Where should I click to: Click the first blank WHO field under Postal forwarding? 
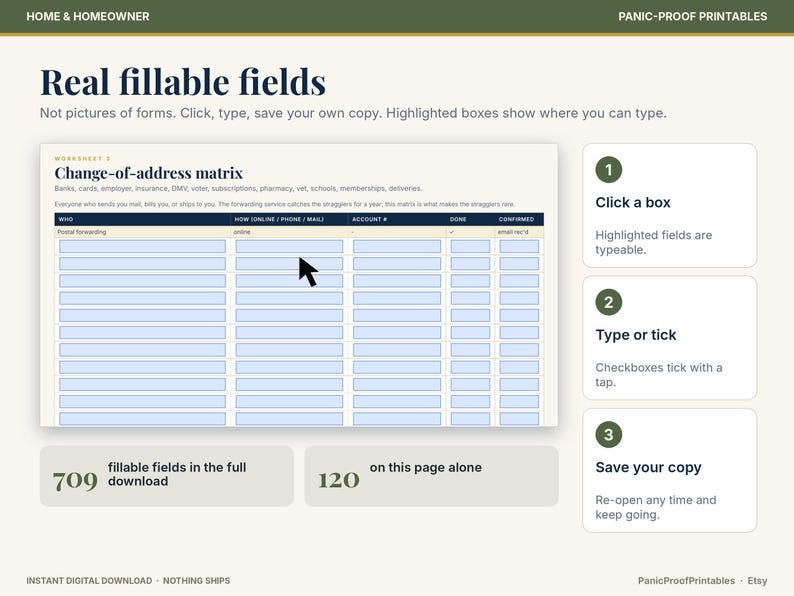pos(142,247)
